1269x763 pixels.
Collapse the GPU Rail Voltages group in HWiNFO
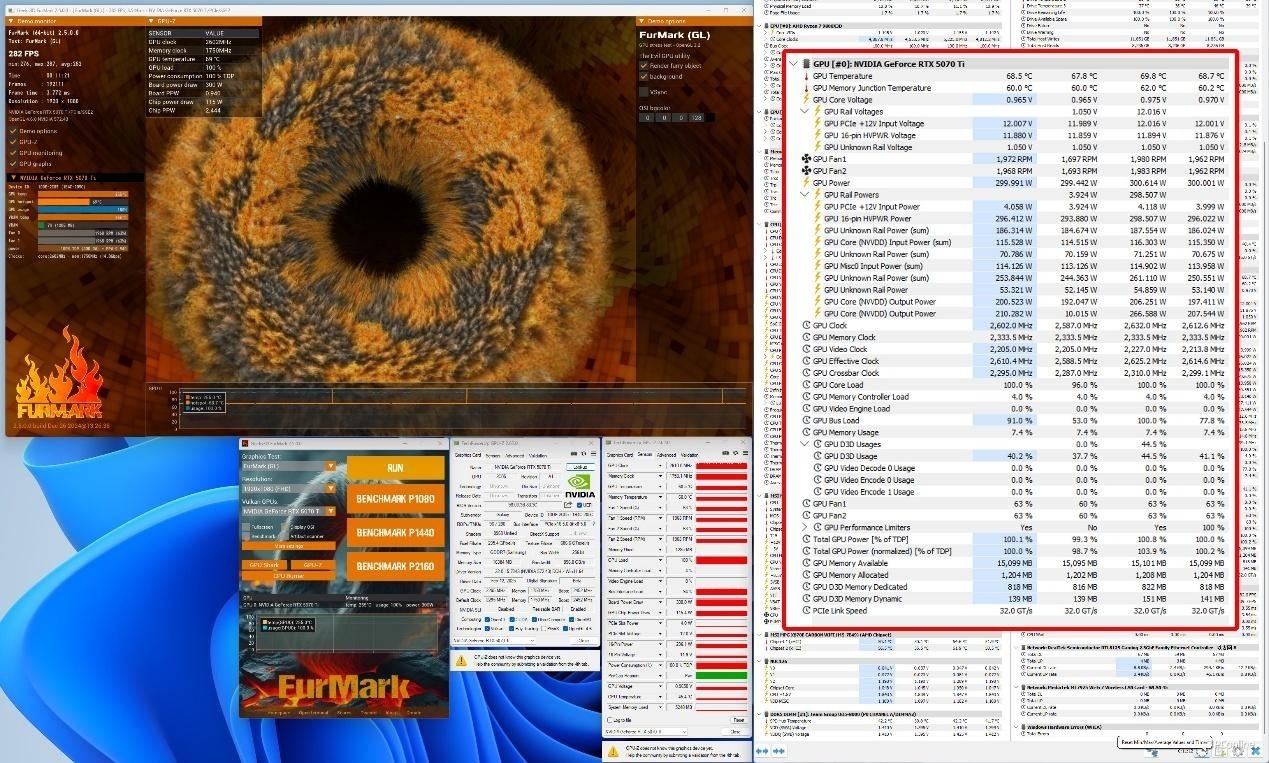pyautogui.click(x=805, y=111)
